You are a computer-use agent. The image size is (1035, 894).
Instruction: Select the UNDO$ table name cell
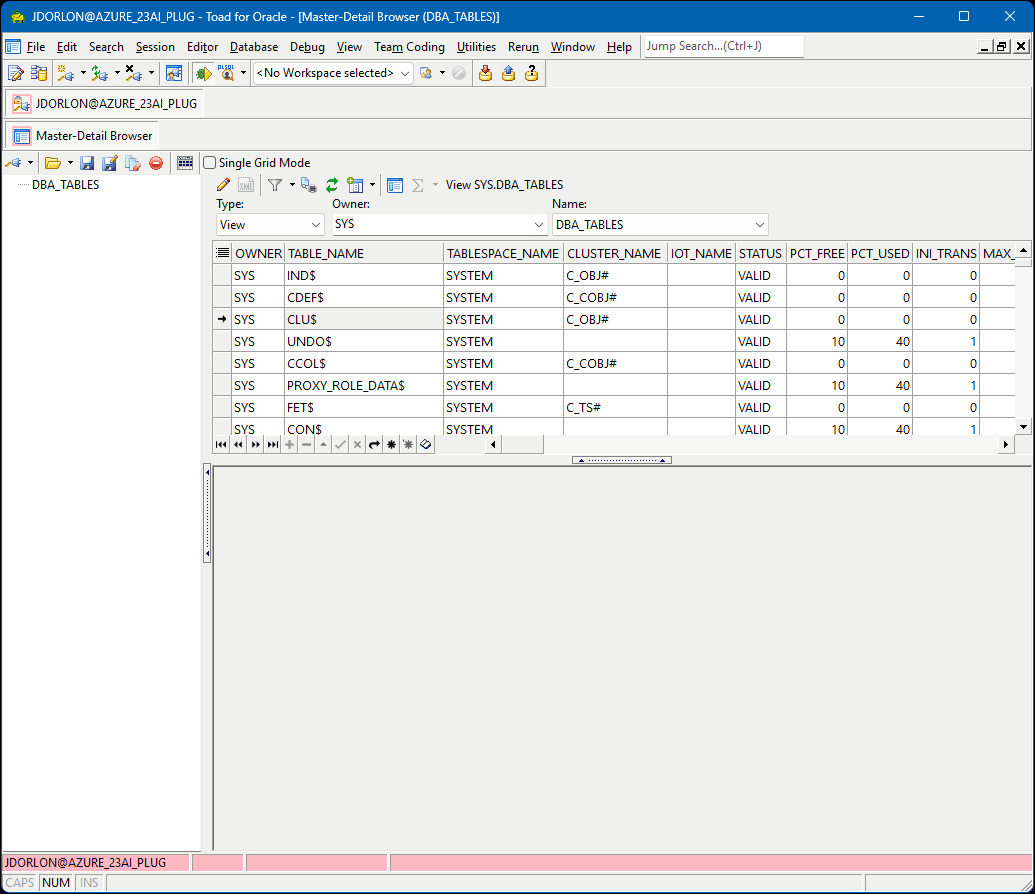[x=364, y=341]
